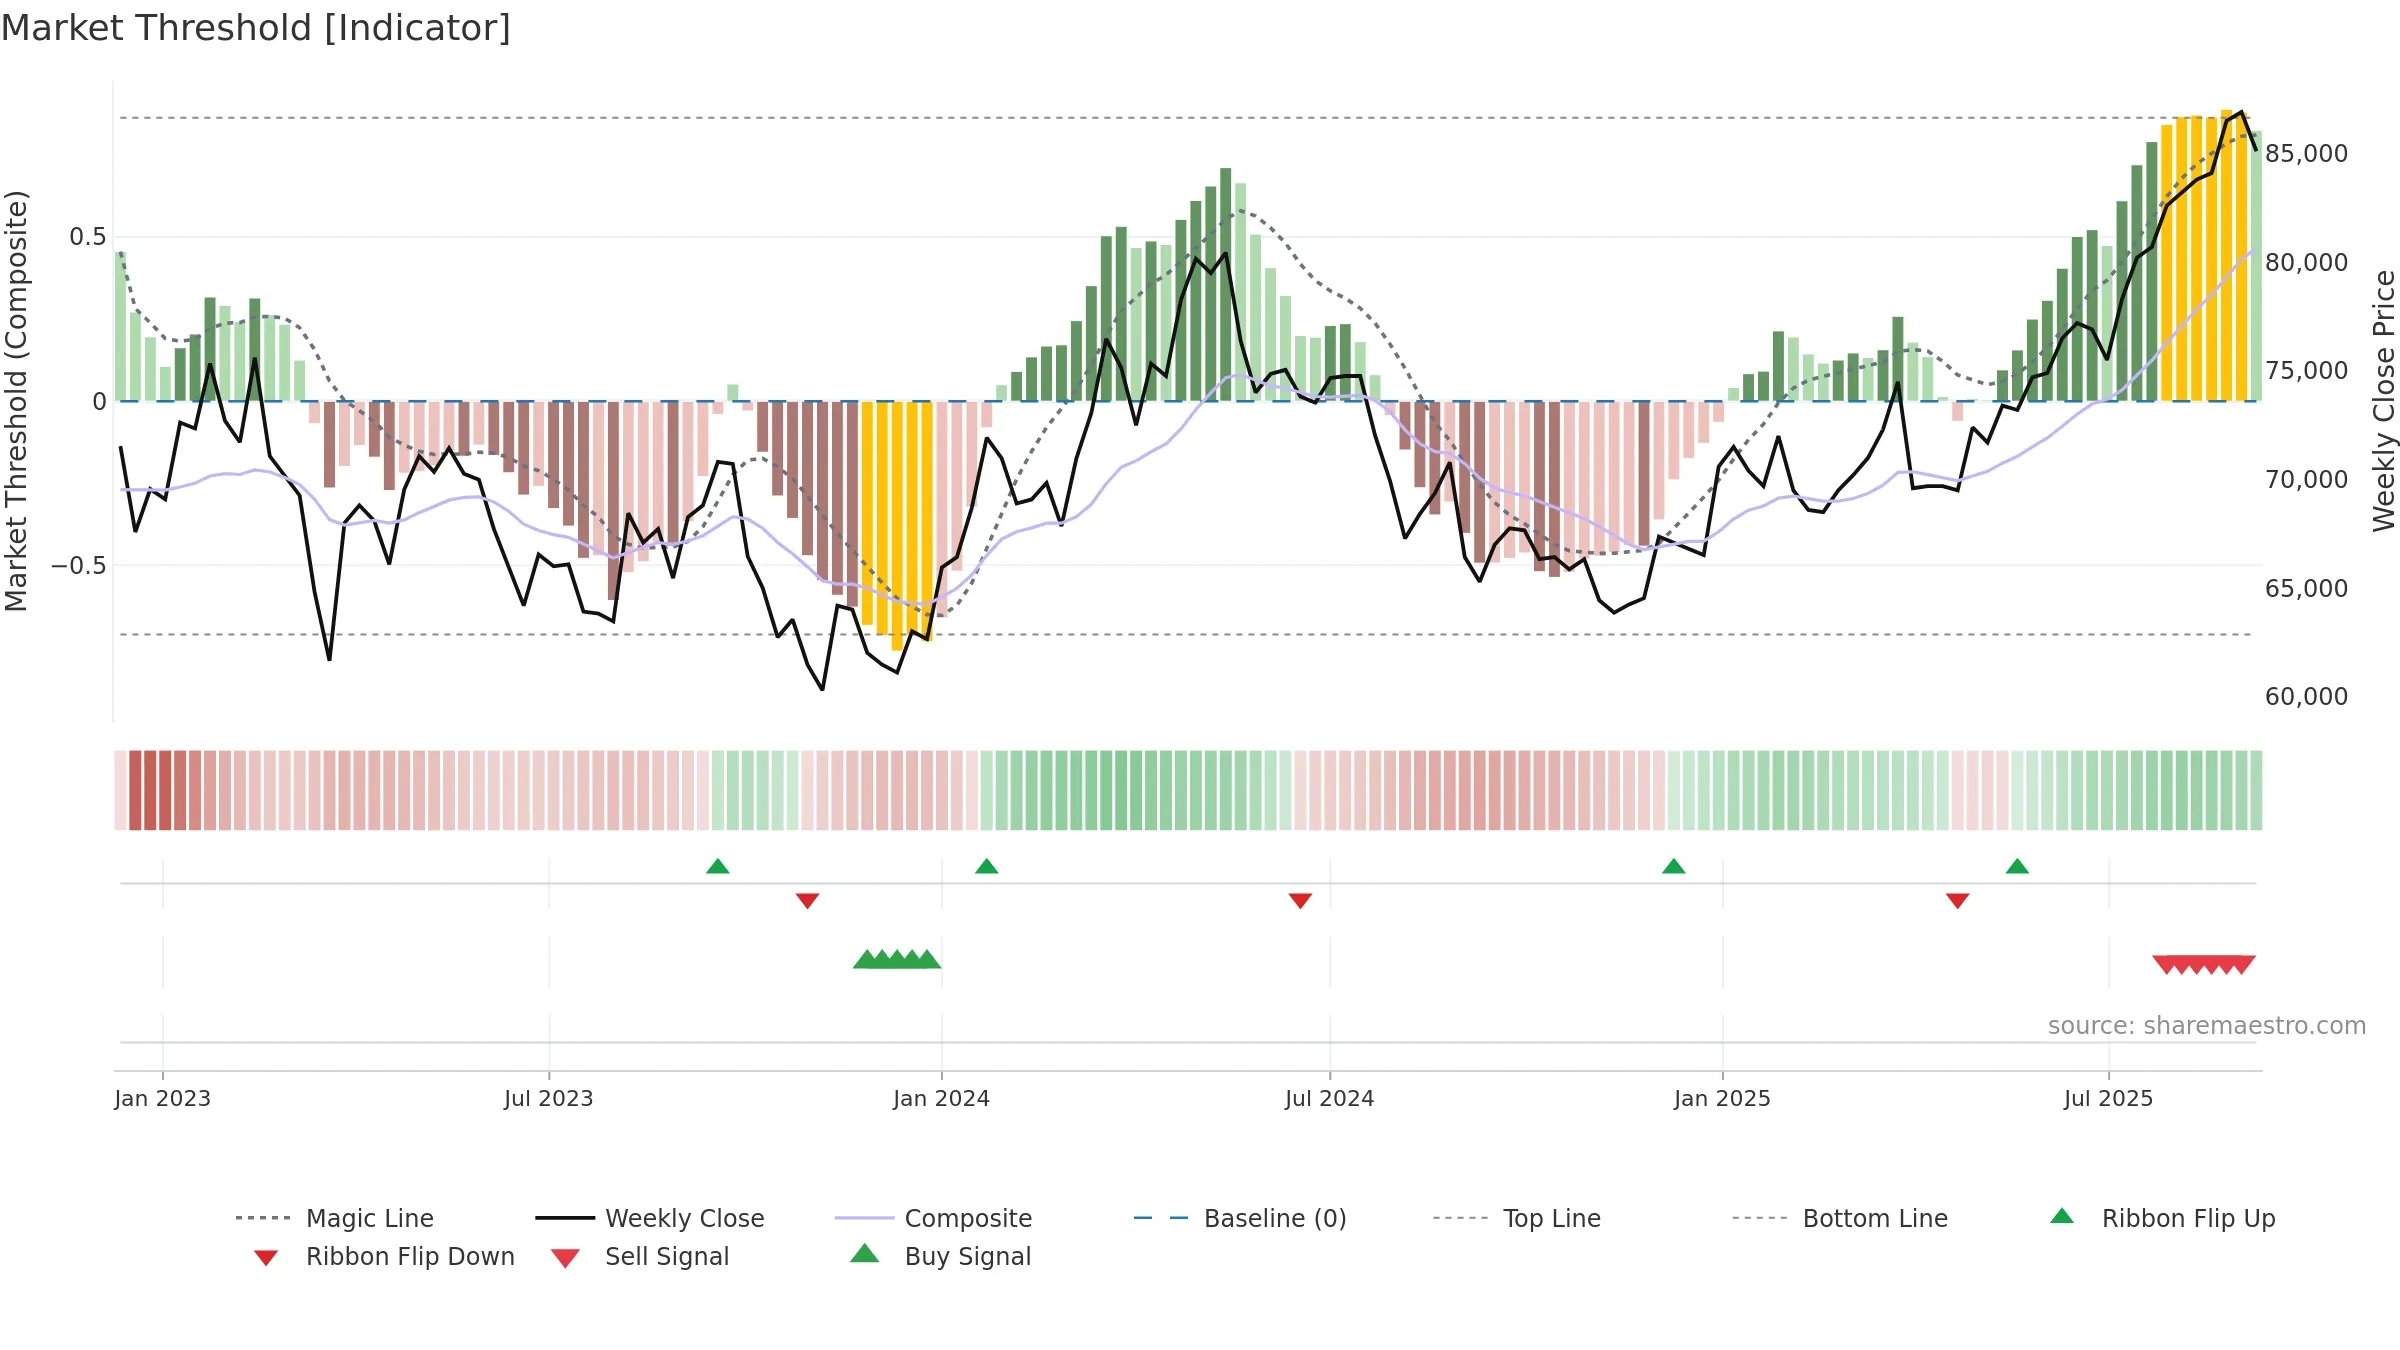Select the ribbon flip up marker after Jan 2024

tap(987, 866)
